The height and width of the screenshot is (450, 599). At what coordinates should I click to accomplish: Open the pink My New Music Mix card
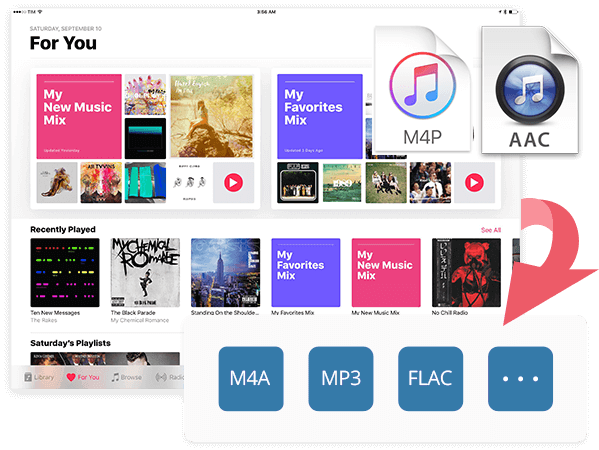[79, 117]
